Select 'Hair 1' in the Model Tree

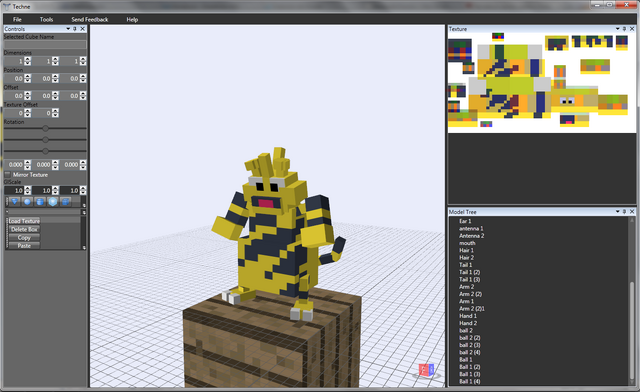466,250
